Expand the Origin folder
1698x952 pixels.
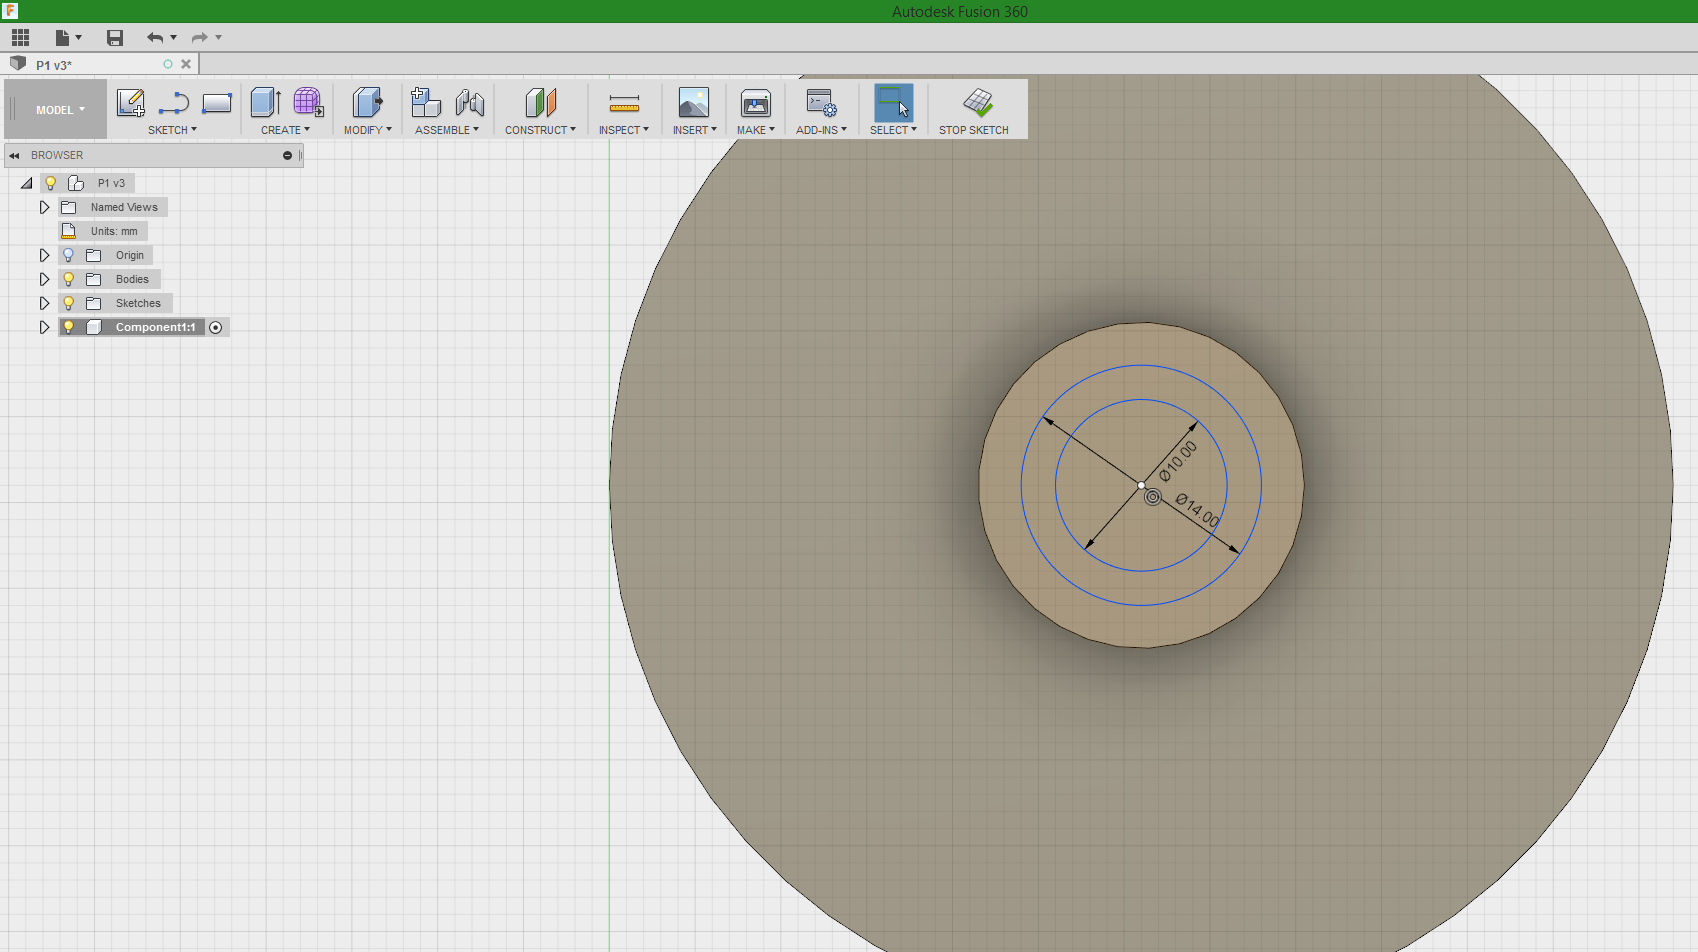[44, 255]
